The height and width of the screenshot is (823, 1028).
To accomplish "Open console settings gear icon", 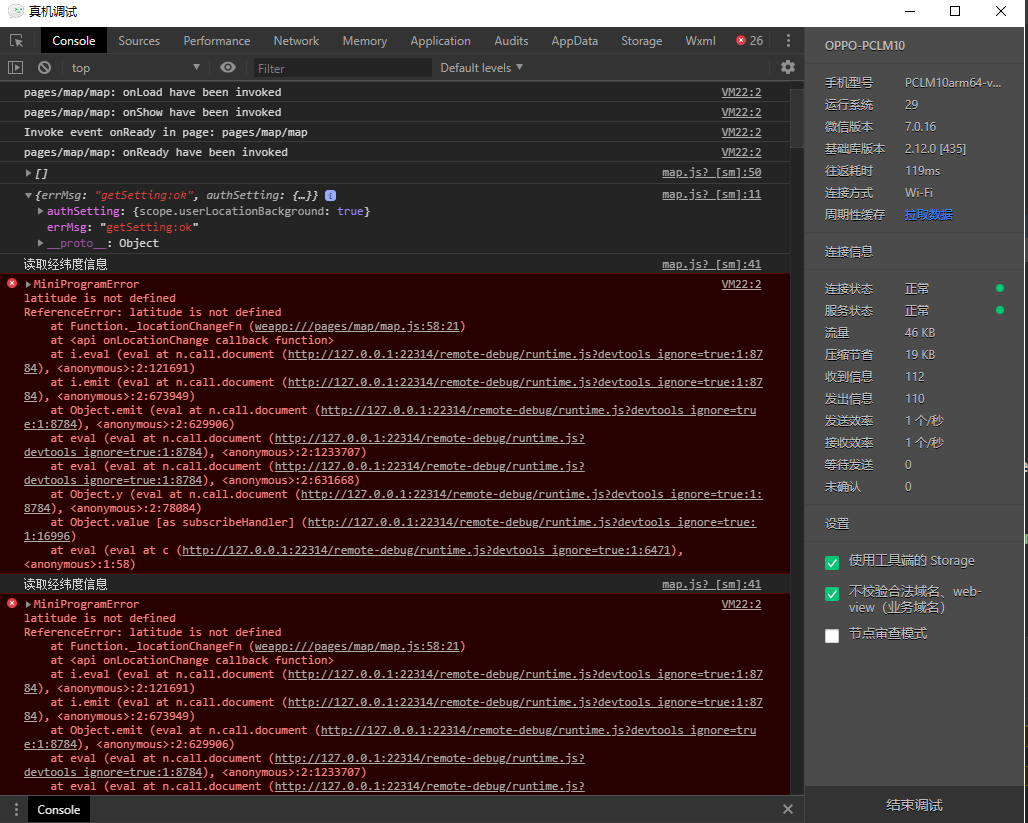I will [x=788, y=67].
